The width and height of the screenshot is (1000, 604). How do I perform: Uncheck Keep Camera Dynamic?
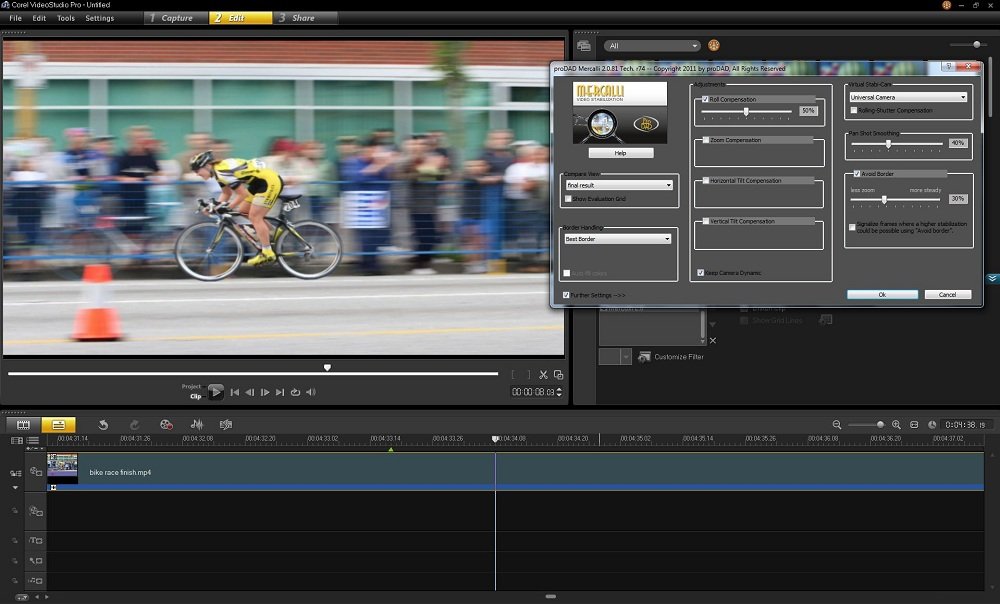click(700, 272)
